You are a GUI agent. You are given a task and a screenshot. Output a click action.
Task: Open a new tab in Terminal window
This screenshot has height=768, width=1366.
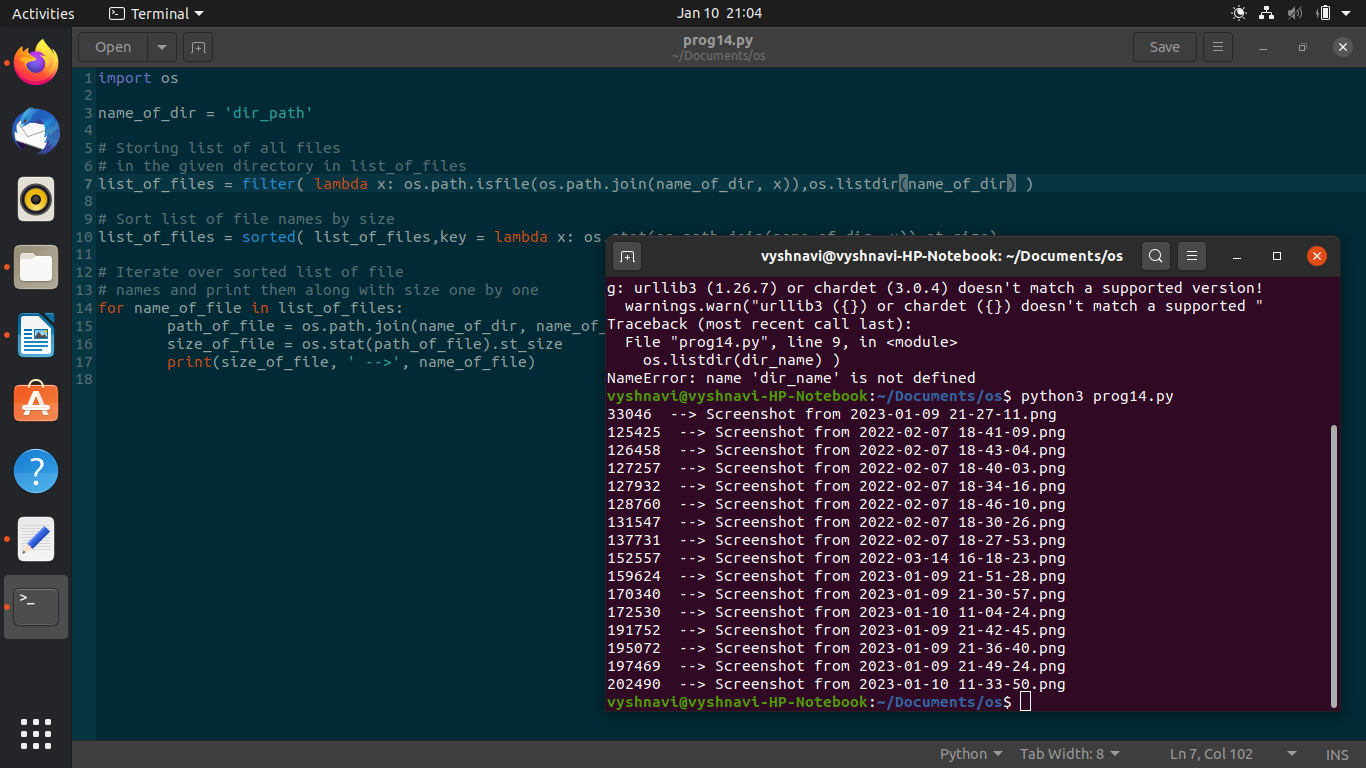click(x=626, y=256)
